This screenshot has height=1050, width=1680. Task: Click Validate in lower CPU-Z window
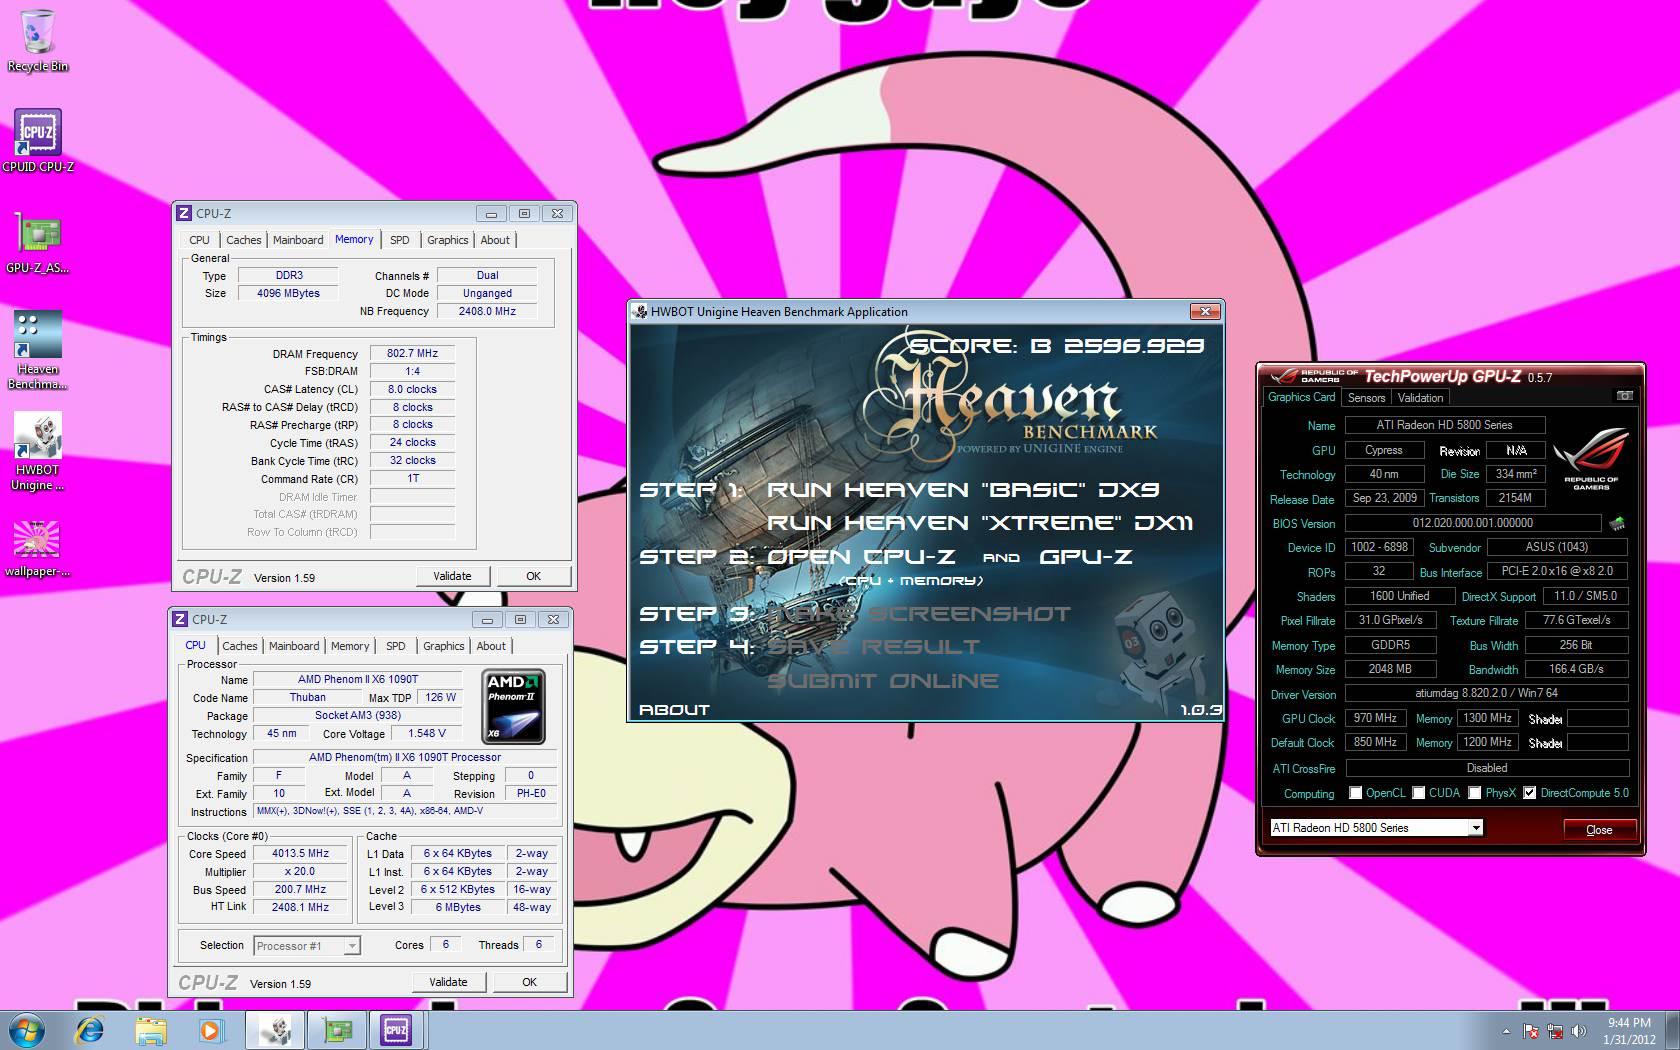(x=448, y=982)
